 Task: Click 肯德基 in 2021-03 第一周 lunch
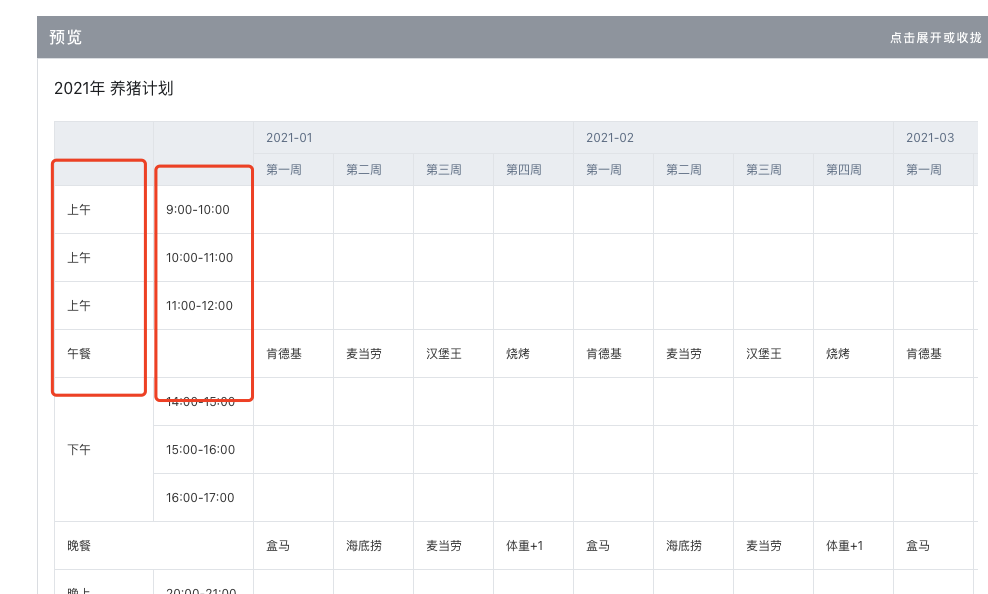(924, 354)
